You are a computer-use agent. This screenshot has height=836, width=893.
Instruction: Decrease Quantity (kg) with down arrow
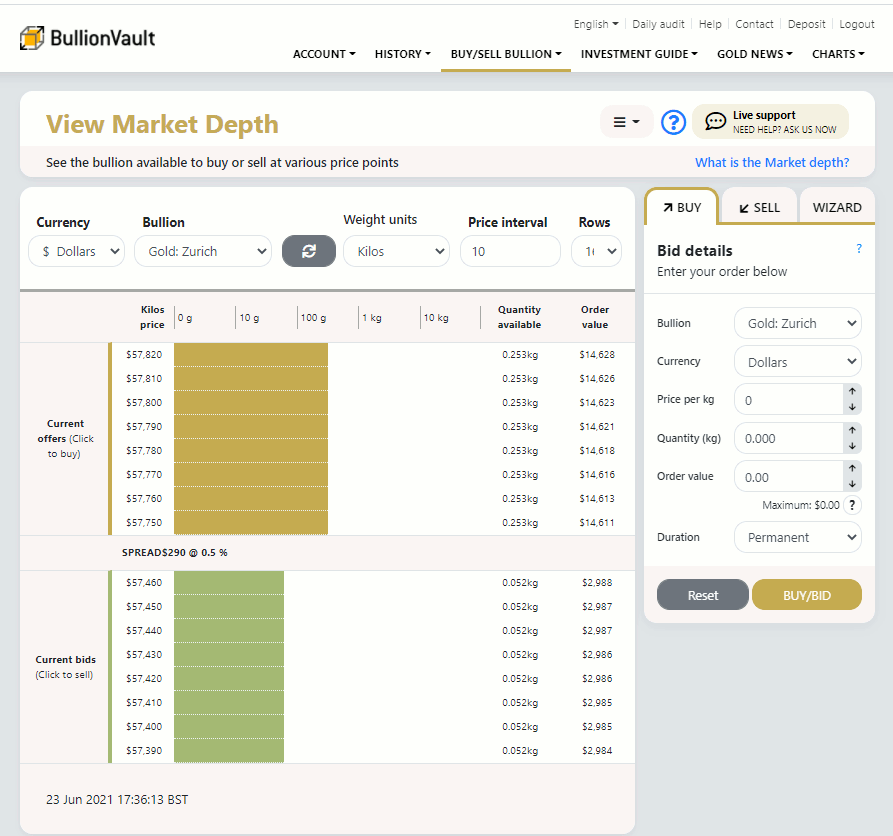pyautogui.click(x=852, y=445)
